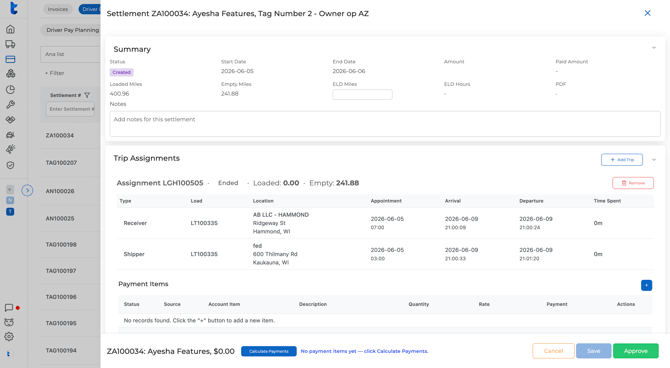Click the Cancel button
This screenshot has width=670, height=368.
(553, 351)
